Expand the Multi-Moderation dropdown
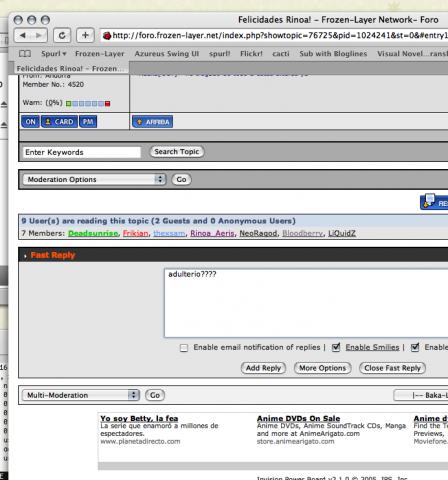The image size is (448, 480). (x=81, y=395)
